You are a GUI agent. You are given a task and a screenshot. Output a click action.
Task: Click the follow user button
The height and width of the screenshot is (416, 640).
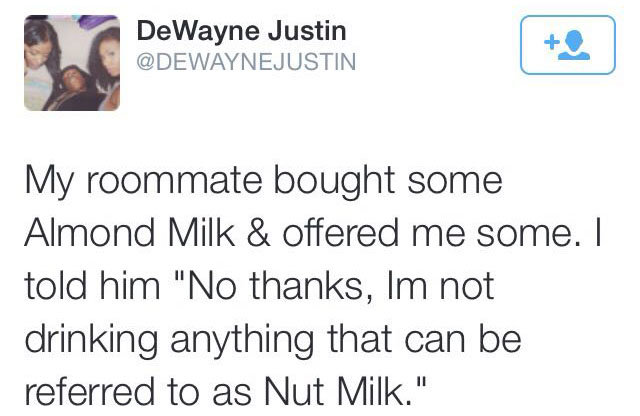click(x=564, y=46)
